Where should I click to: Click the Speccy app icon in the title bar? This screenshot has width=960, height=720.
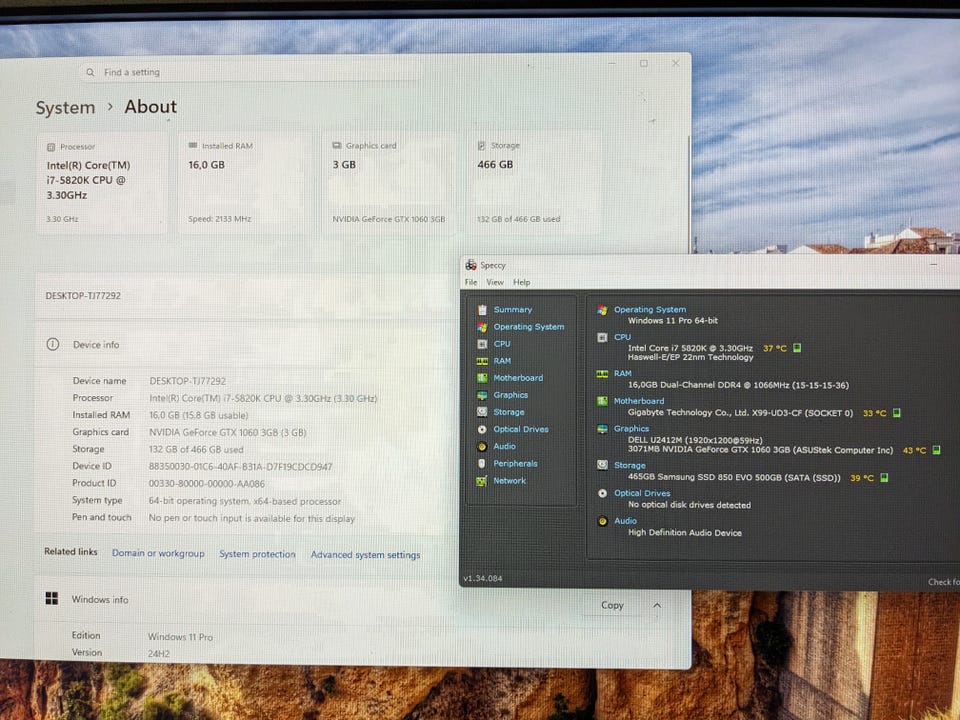click(x=471, y=265)
